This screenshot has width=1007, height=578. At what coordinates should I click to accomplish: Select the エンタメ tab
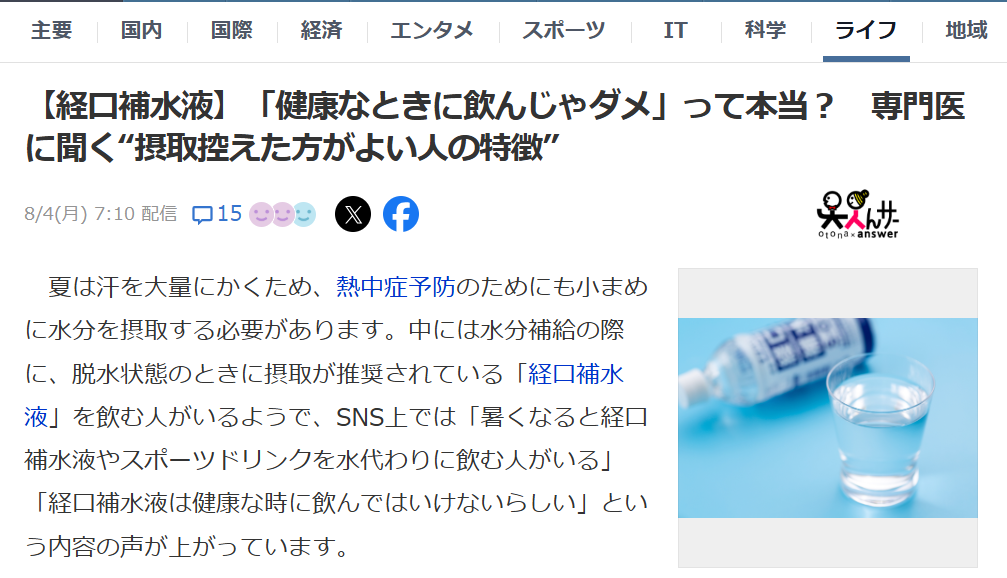[432, 30]
